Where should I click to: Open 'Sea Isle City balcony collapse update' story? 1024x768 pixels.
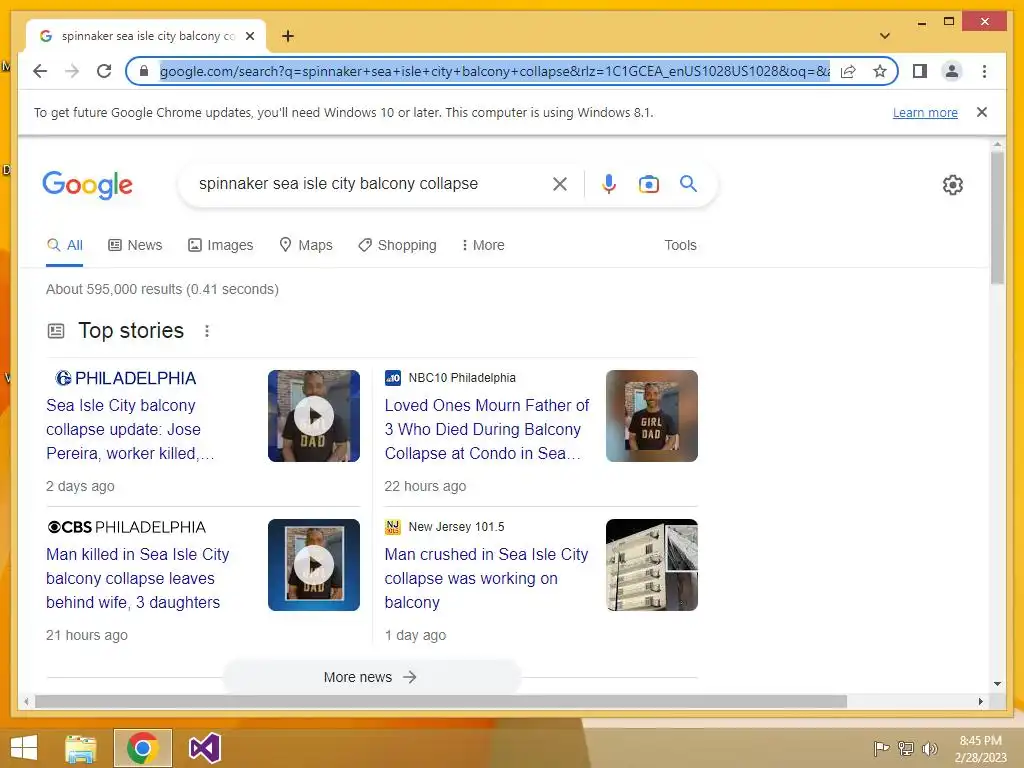[131, 429]
